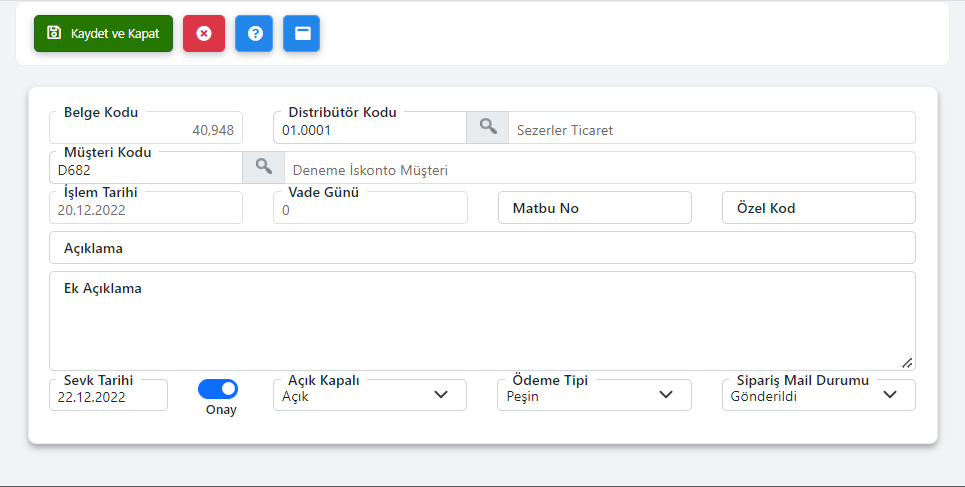Viewport: 965px width, 487px height.
Task: Click the Ek Açıklama resize handle
Action: [907, 363]
